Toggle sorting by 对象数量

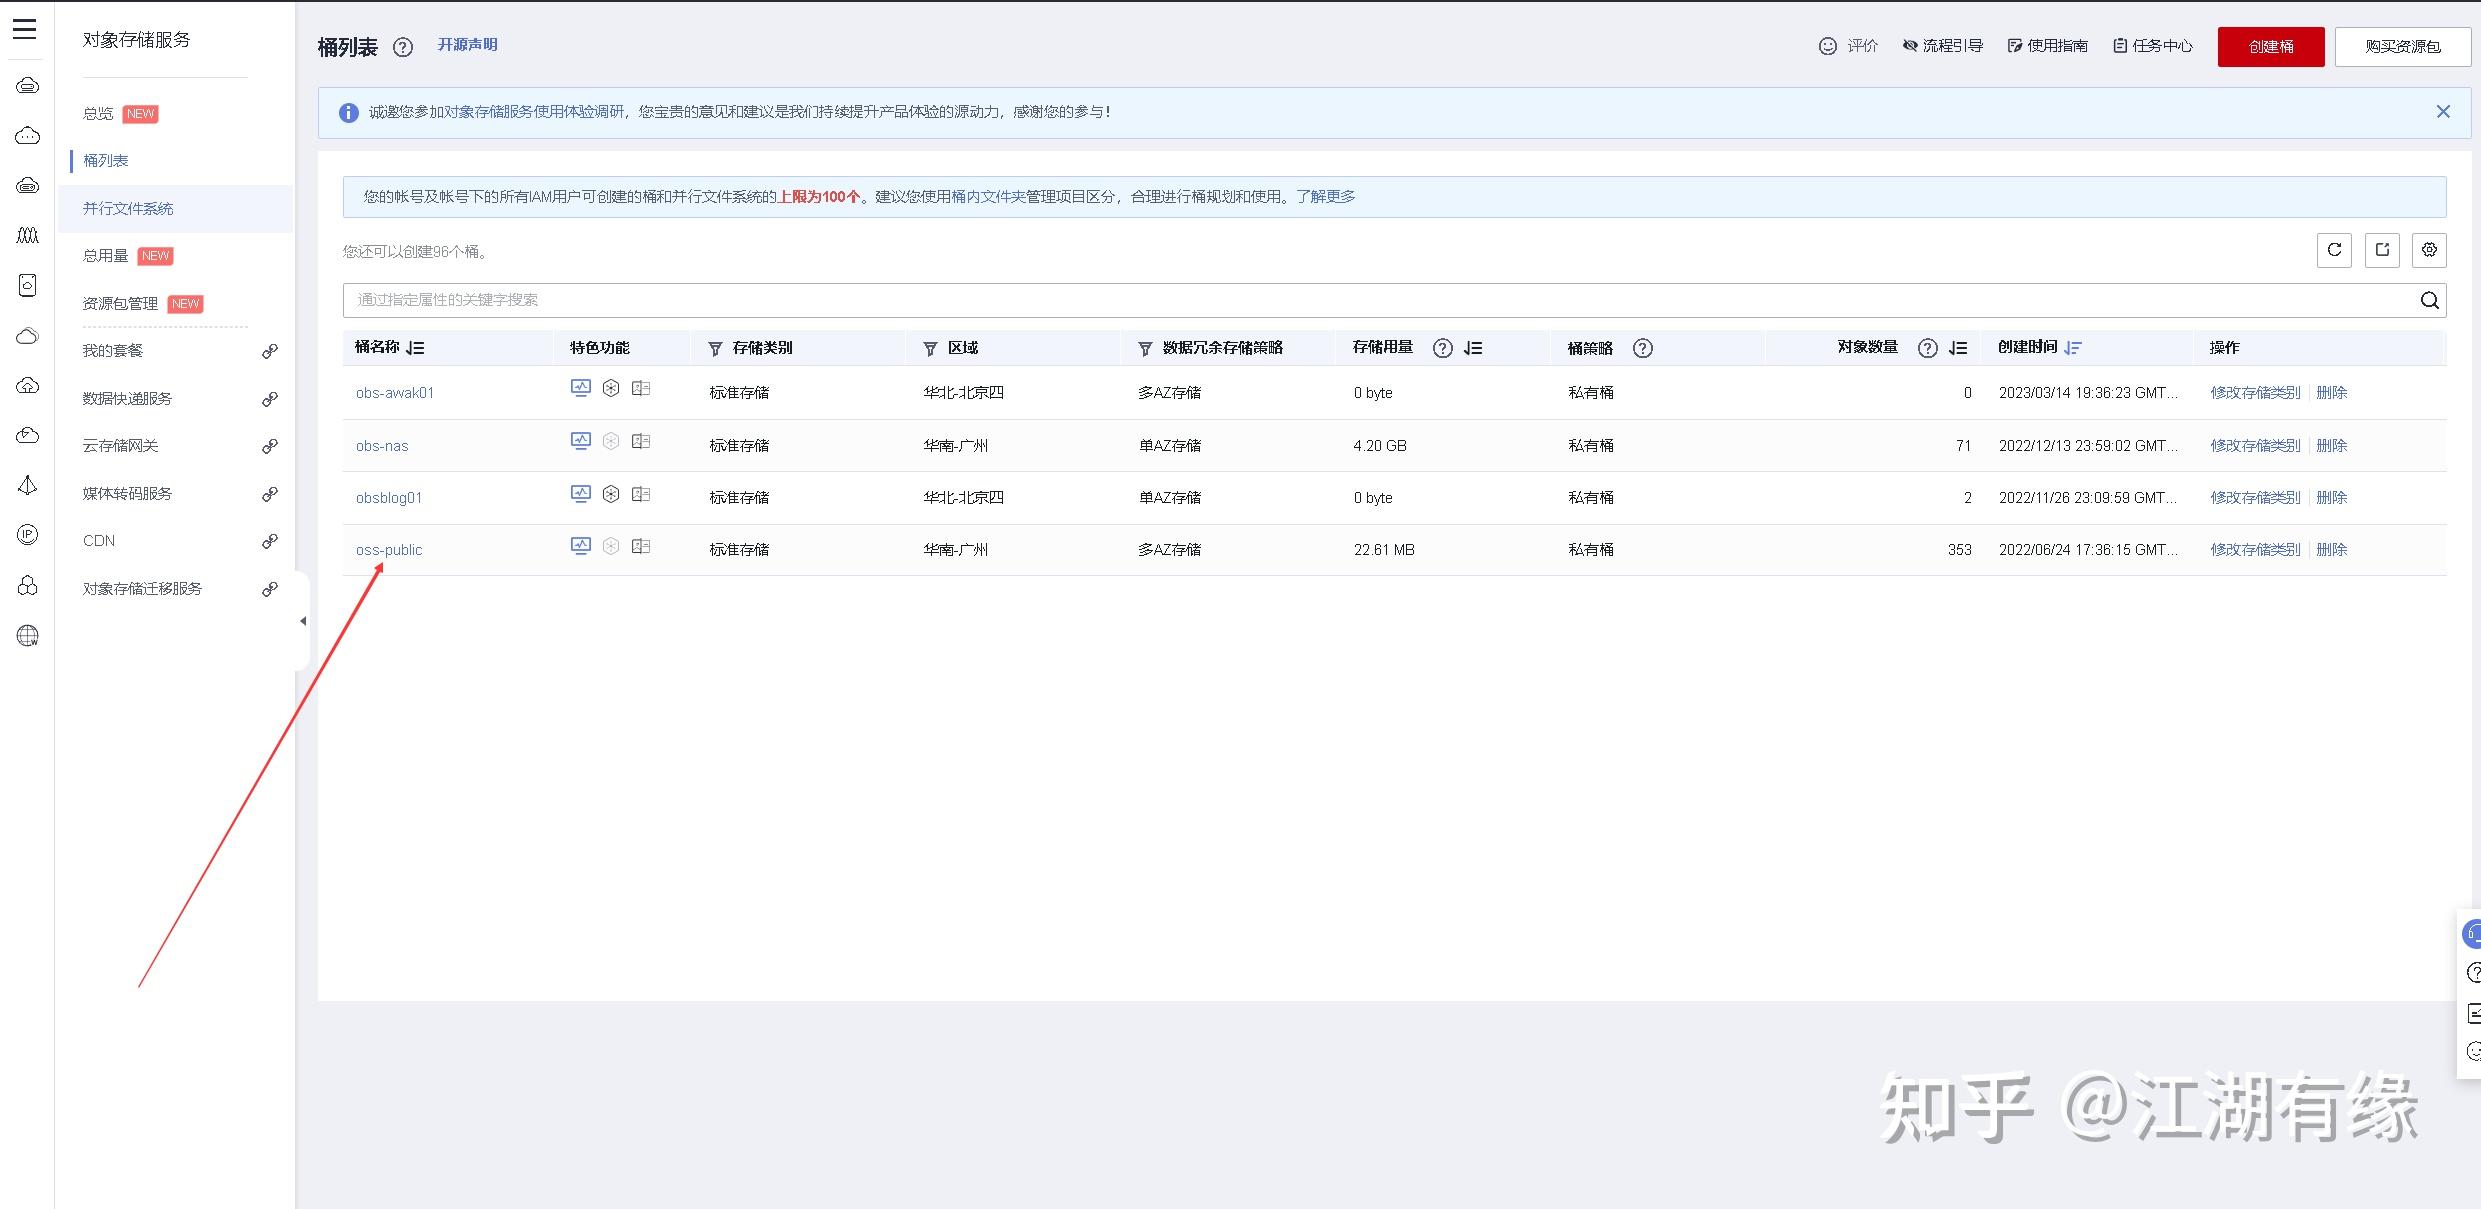pos(1958,348)
